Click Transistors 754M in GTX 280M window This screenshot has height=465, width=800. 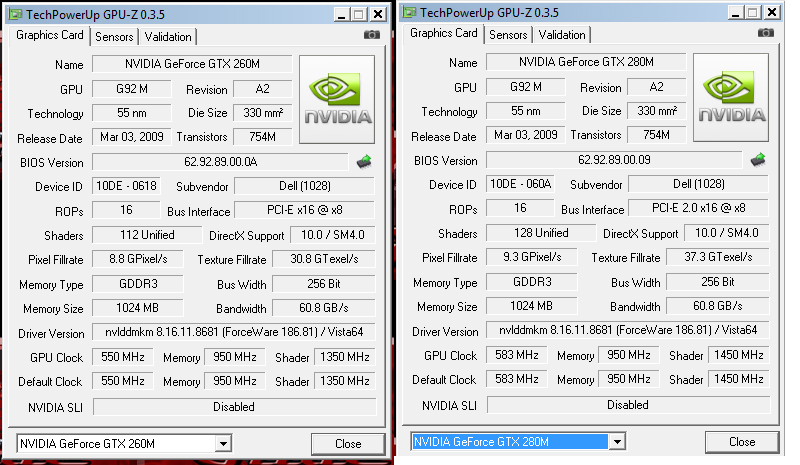click(x=657, y=135)
